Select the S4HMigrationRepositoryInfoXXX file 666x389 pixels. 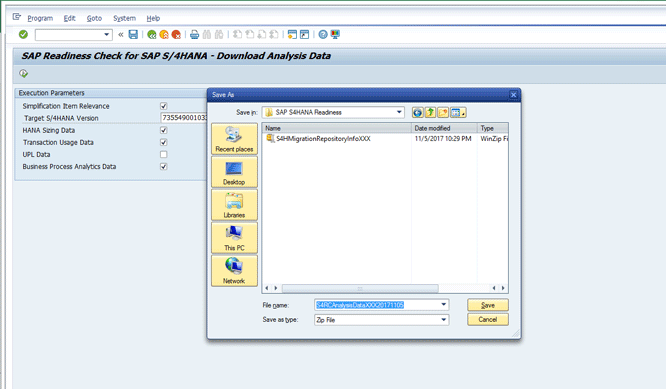319,138
